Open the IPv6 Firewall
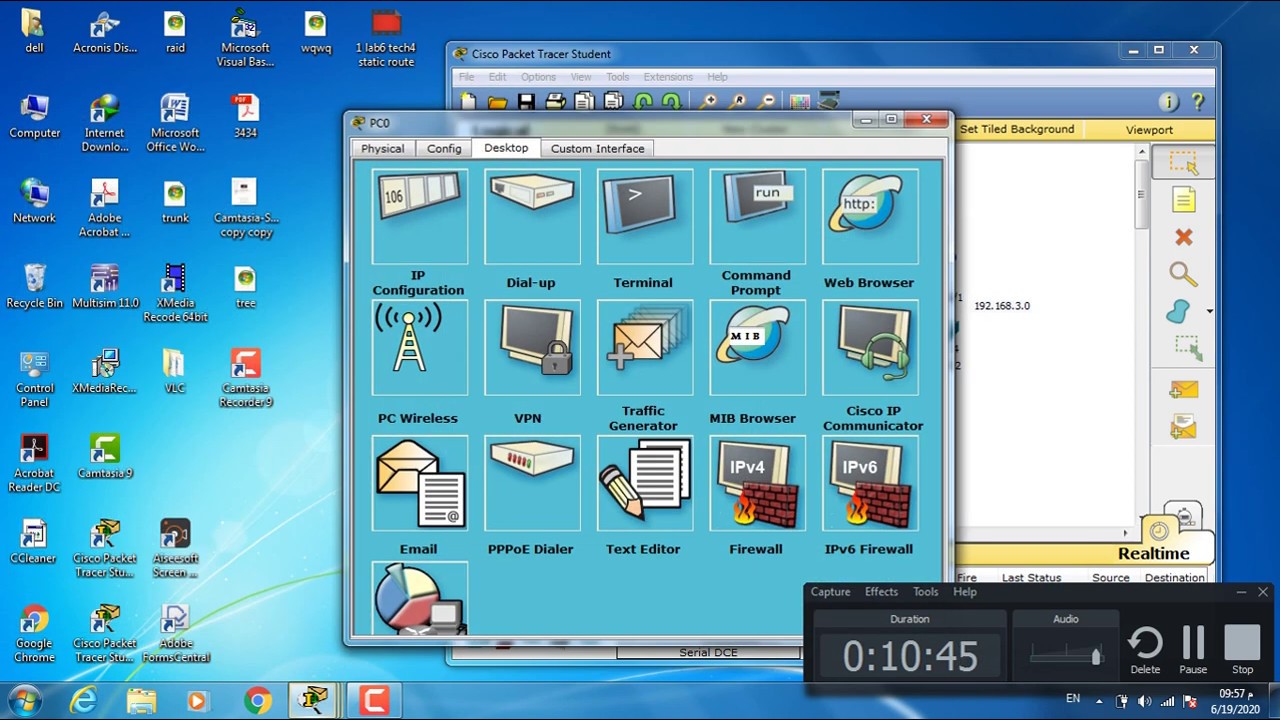1280x720 pixels. [870, 483]
